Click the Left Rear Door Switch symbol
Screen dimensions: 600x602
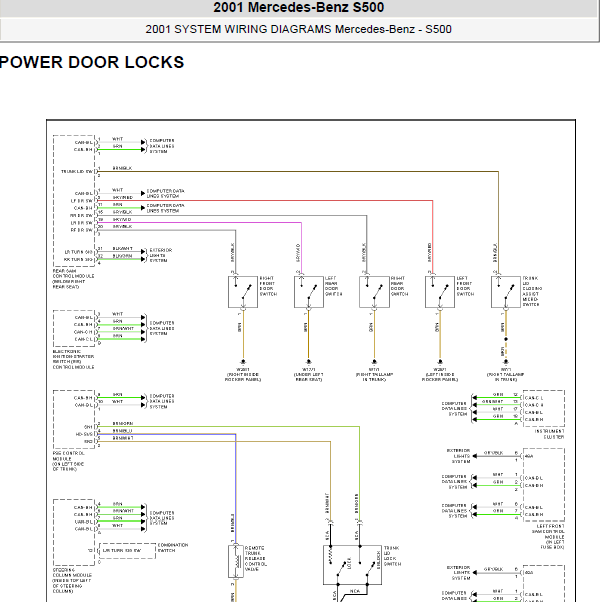coord(309,292)
